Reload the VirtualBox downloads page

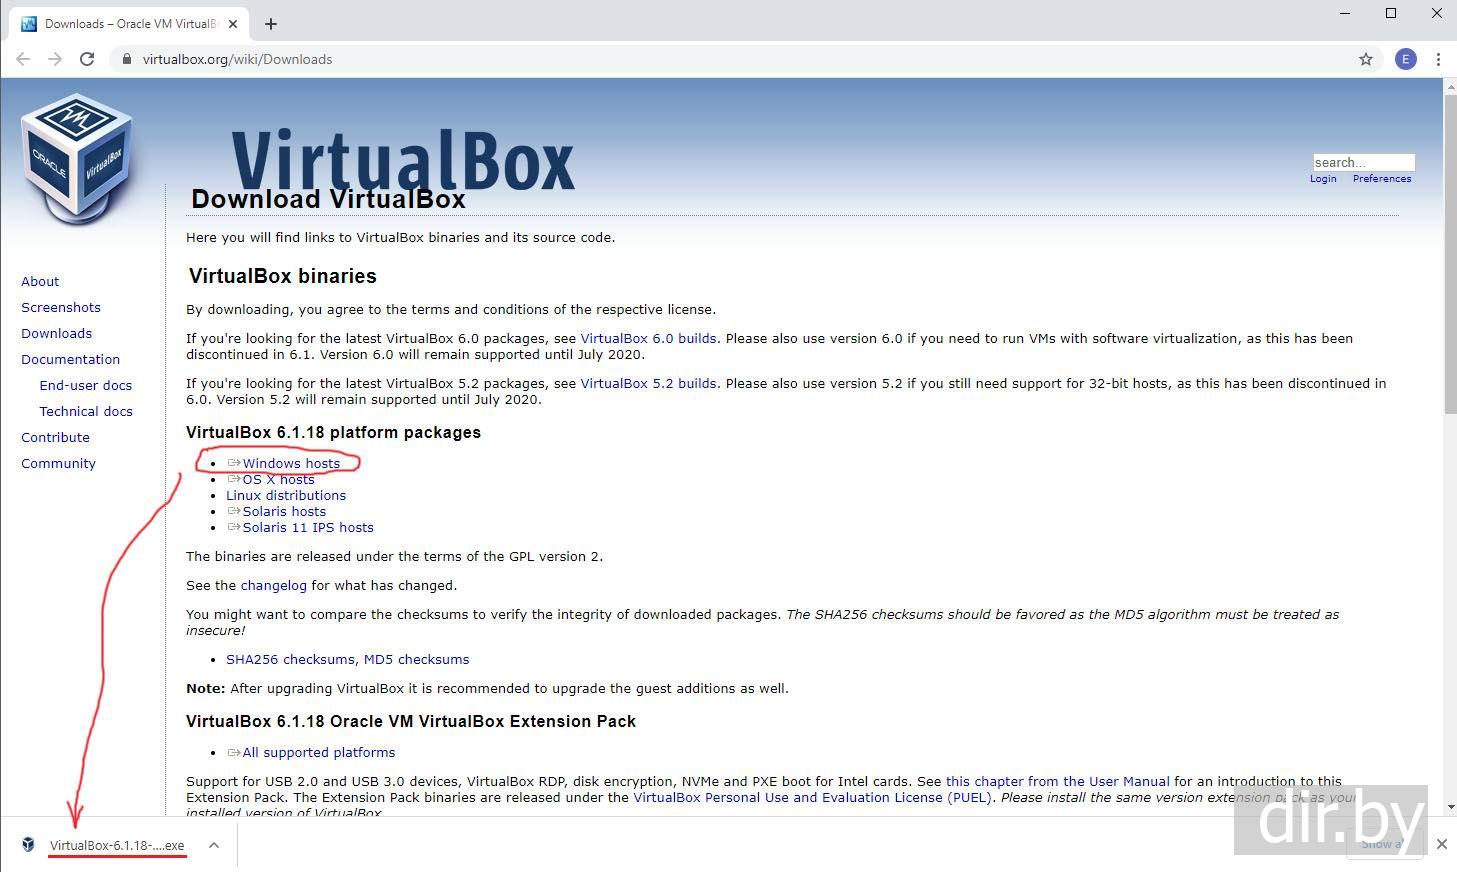click(87, 59)
